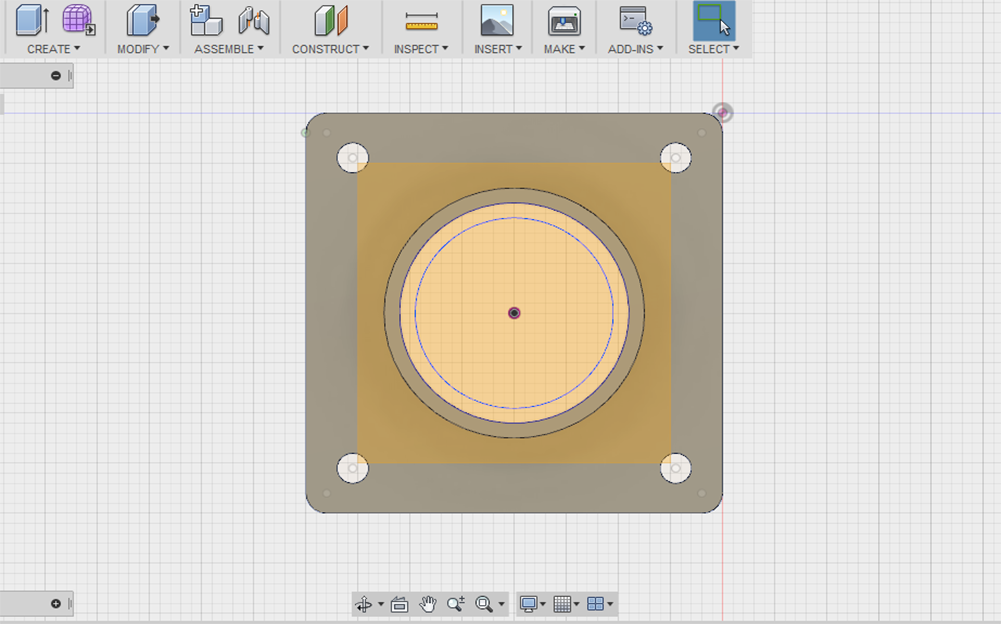
Task: Open the CONSTRUCT dropdown menu
Action: tap(330, 49)
